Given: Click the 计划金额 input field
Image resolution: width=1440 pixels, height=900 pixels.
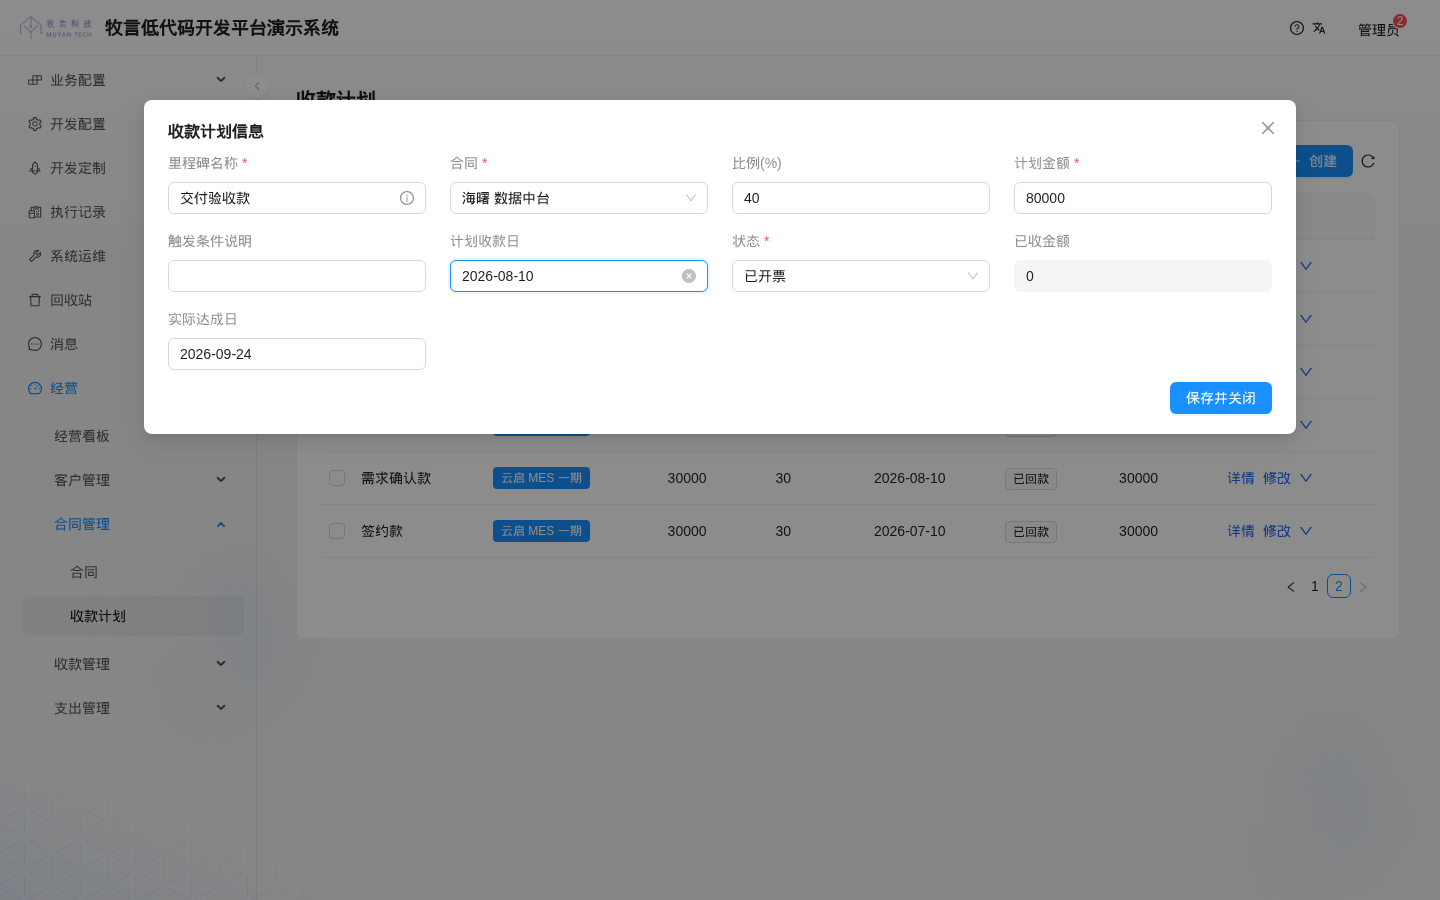Looking at the screenshot, I should 1143,198.
